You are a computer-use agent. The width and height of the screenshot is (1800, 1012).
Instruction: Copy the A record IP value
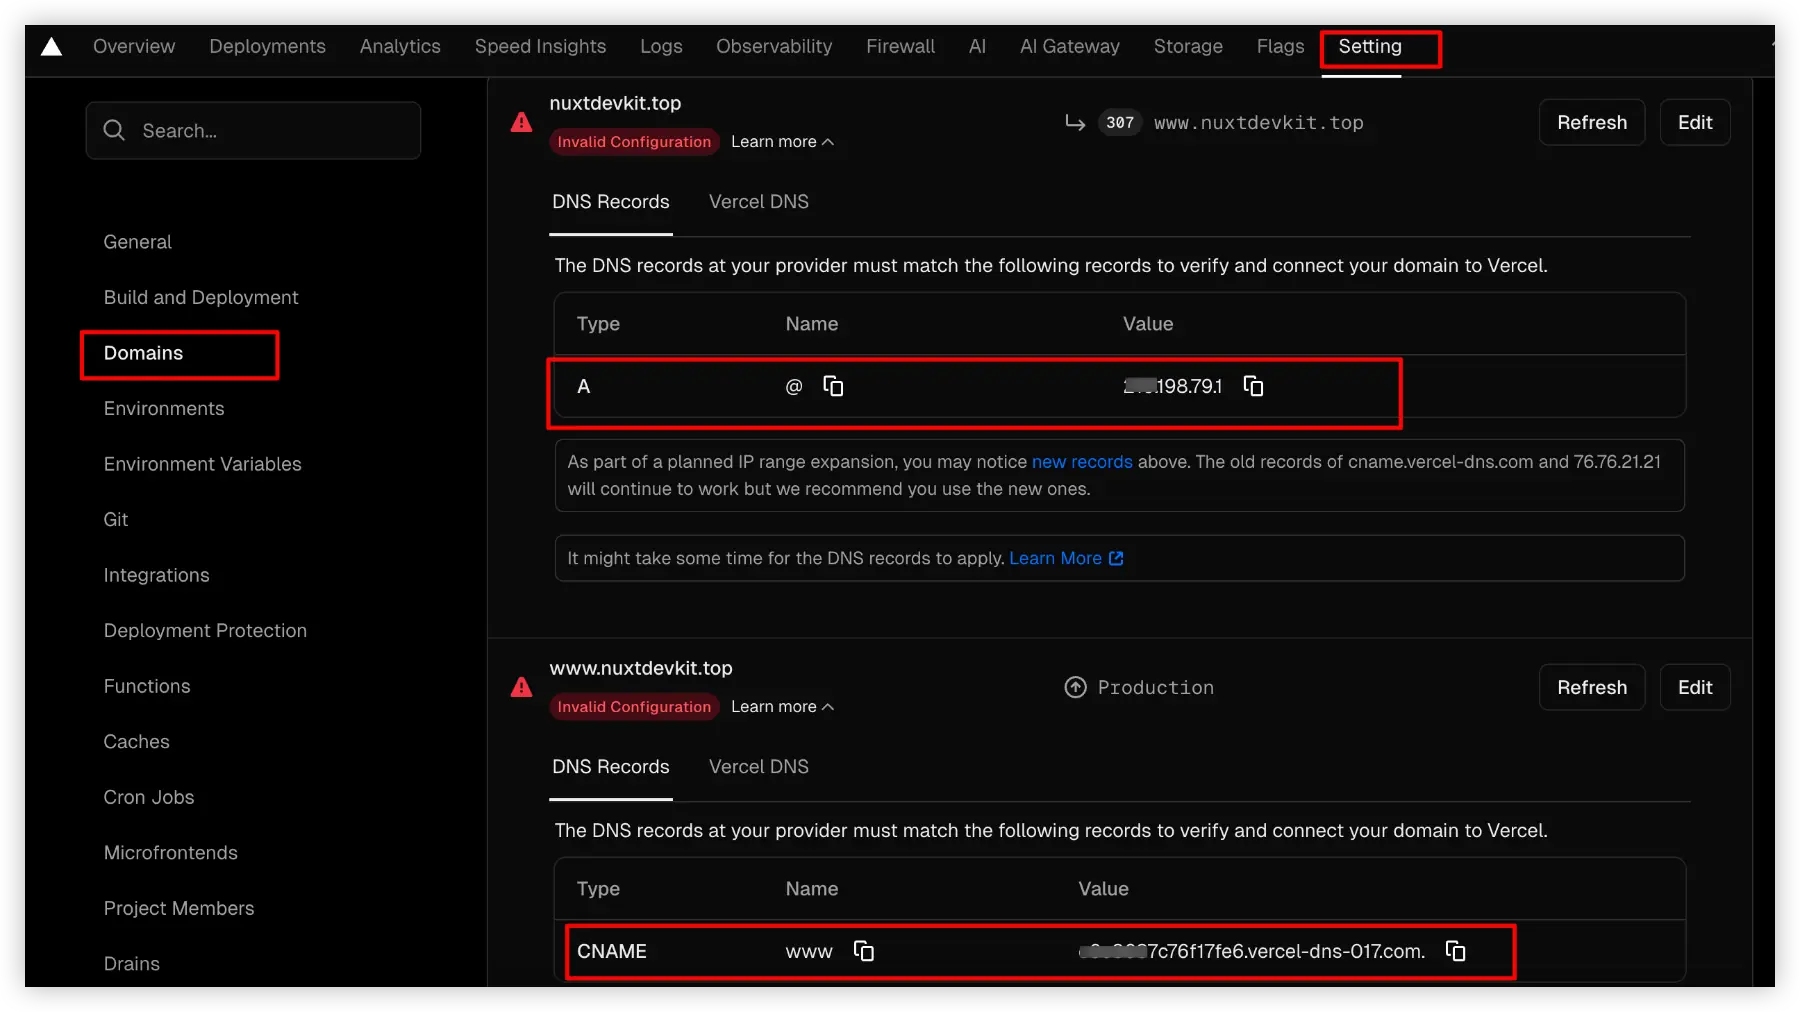pyautogui.click(x=1253, y=386)
